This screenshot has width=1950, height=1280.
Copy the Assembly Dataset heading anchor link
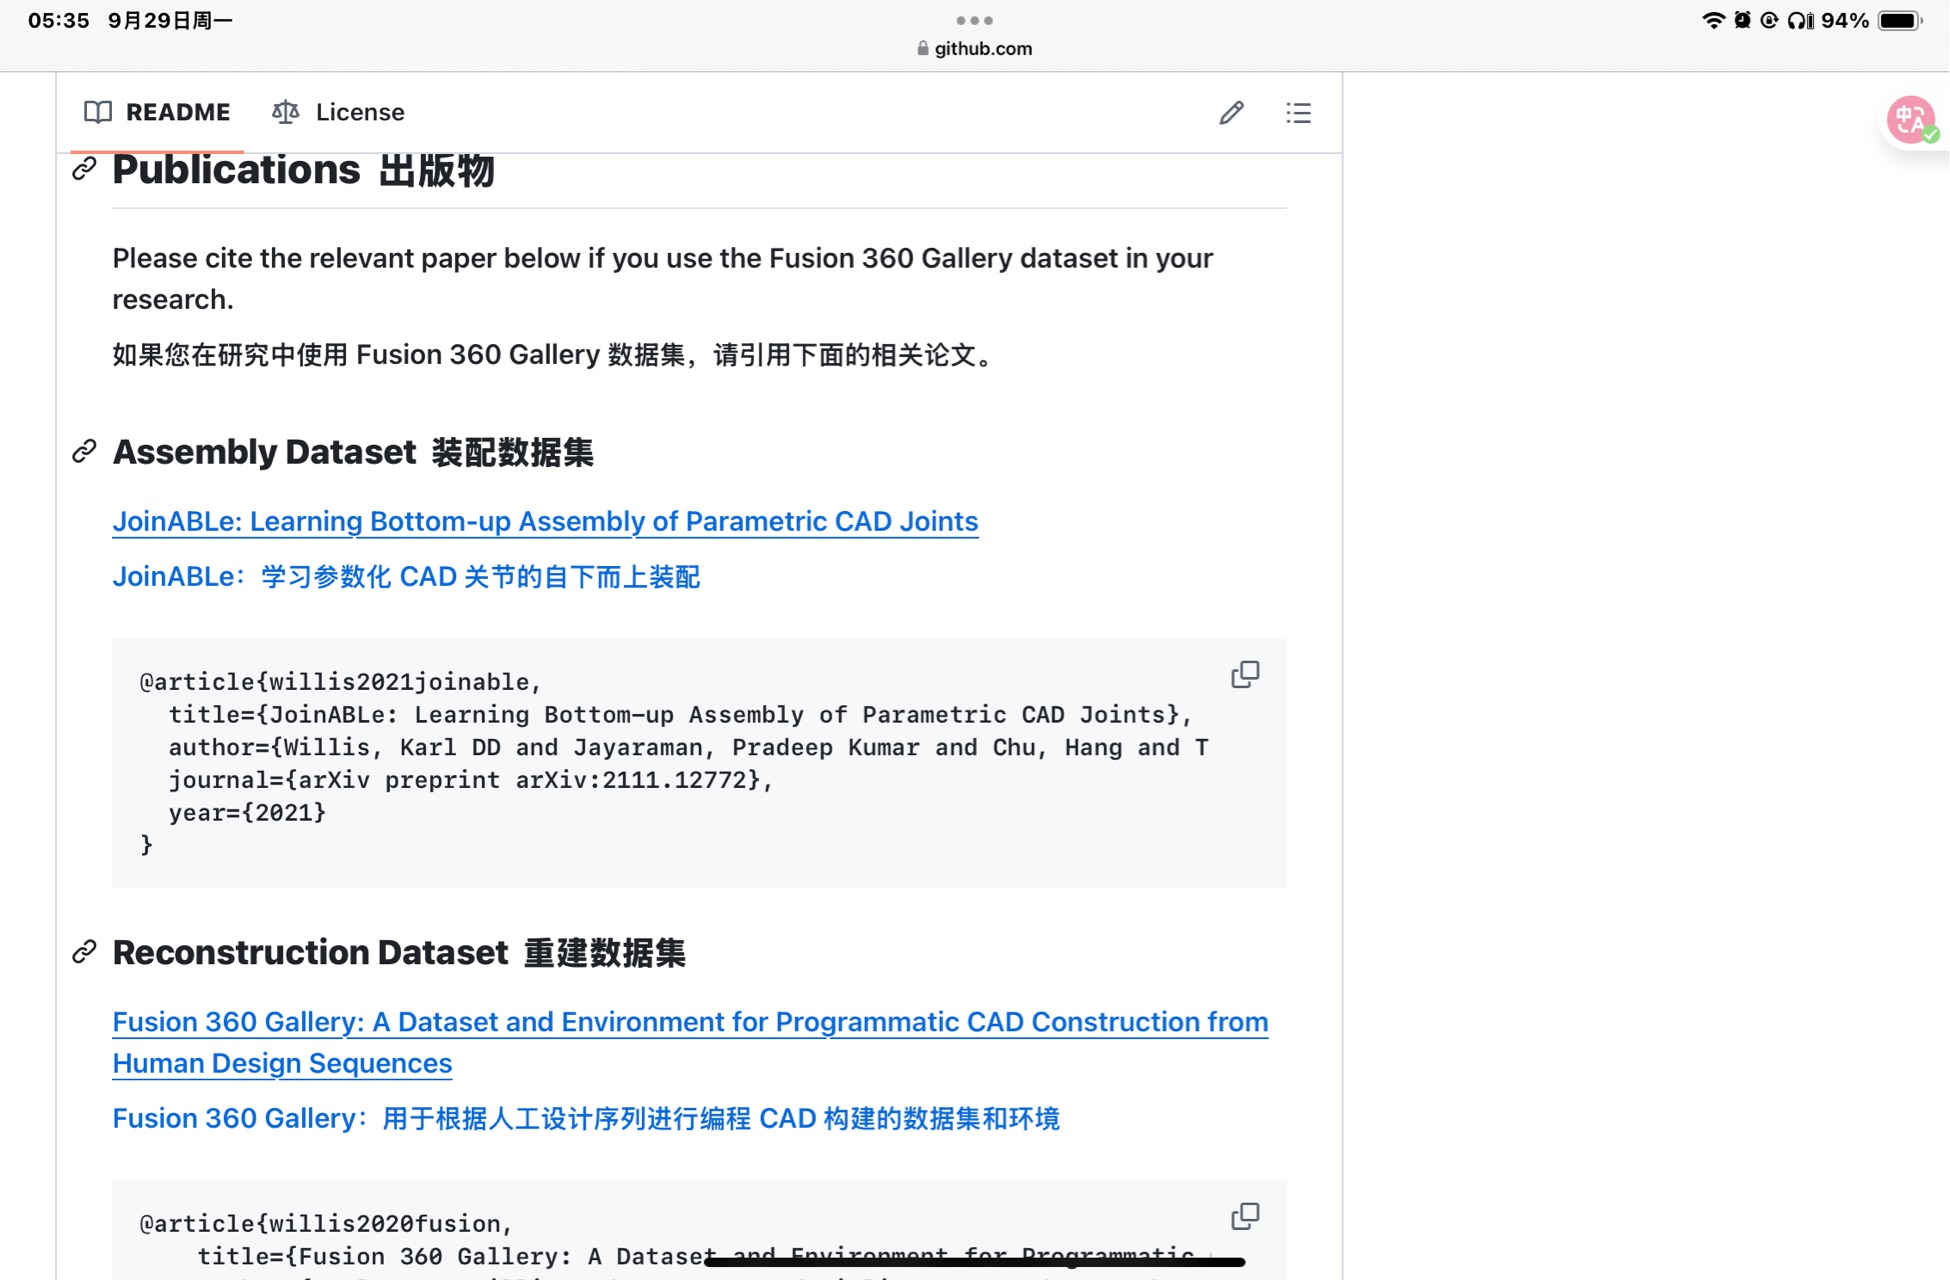click(x=84, y=452)
